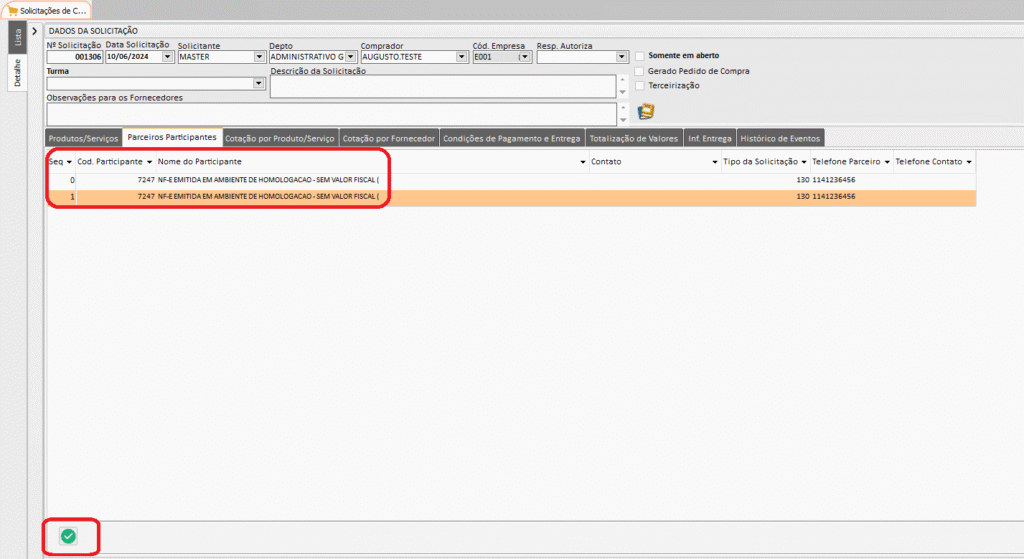Screen dimensions: 1024x559
Task: Click the Observações para os Fornecedores field
Action: (x=332, y=114)
